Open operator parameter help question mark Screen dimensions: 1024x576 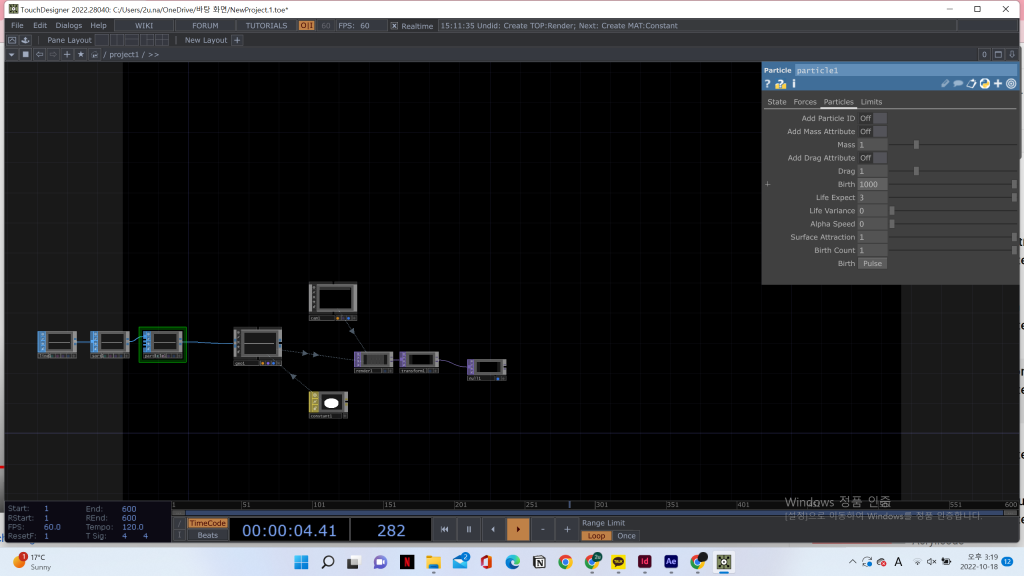pyautogui.click(x=767, y=84)
